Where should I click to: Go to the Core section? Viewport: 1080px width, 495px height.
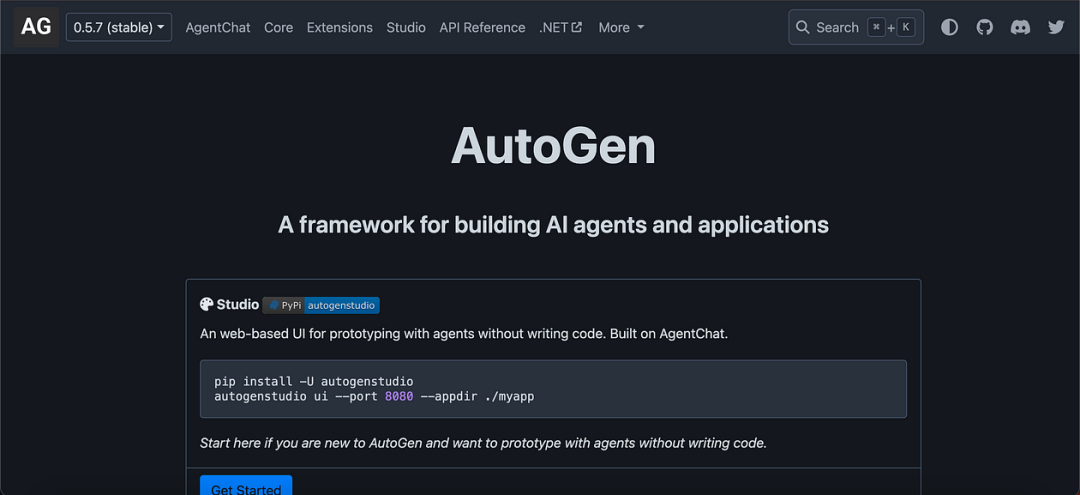coord(278,28)
